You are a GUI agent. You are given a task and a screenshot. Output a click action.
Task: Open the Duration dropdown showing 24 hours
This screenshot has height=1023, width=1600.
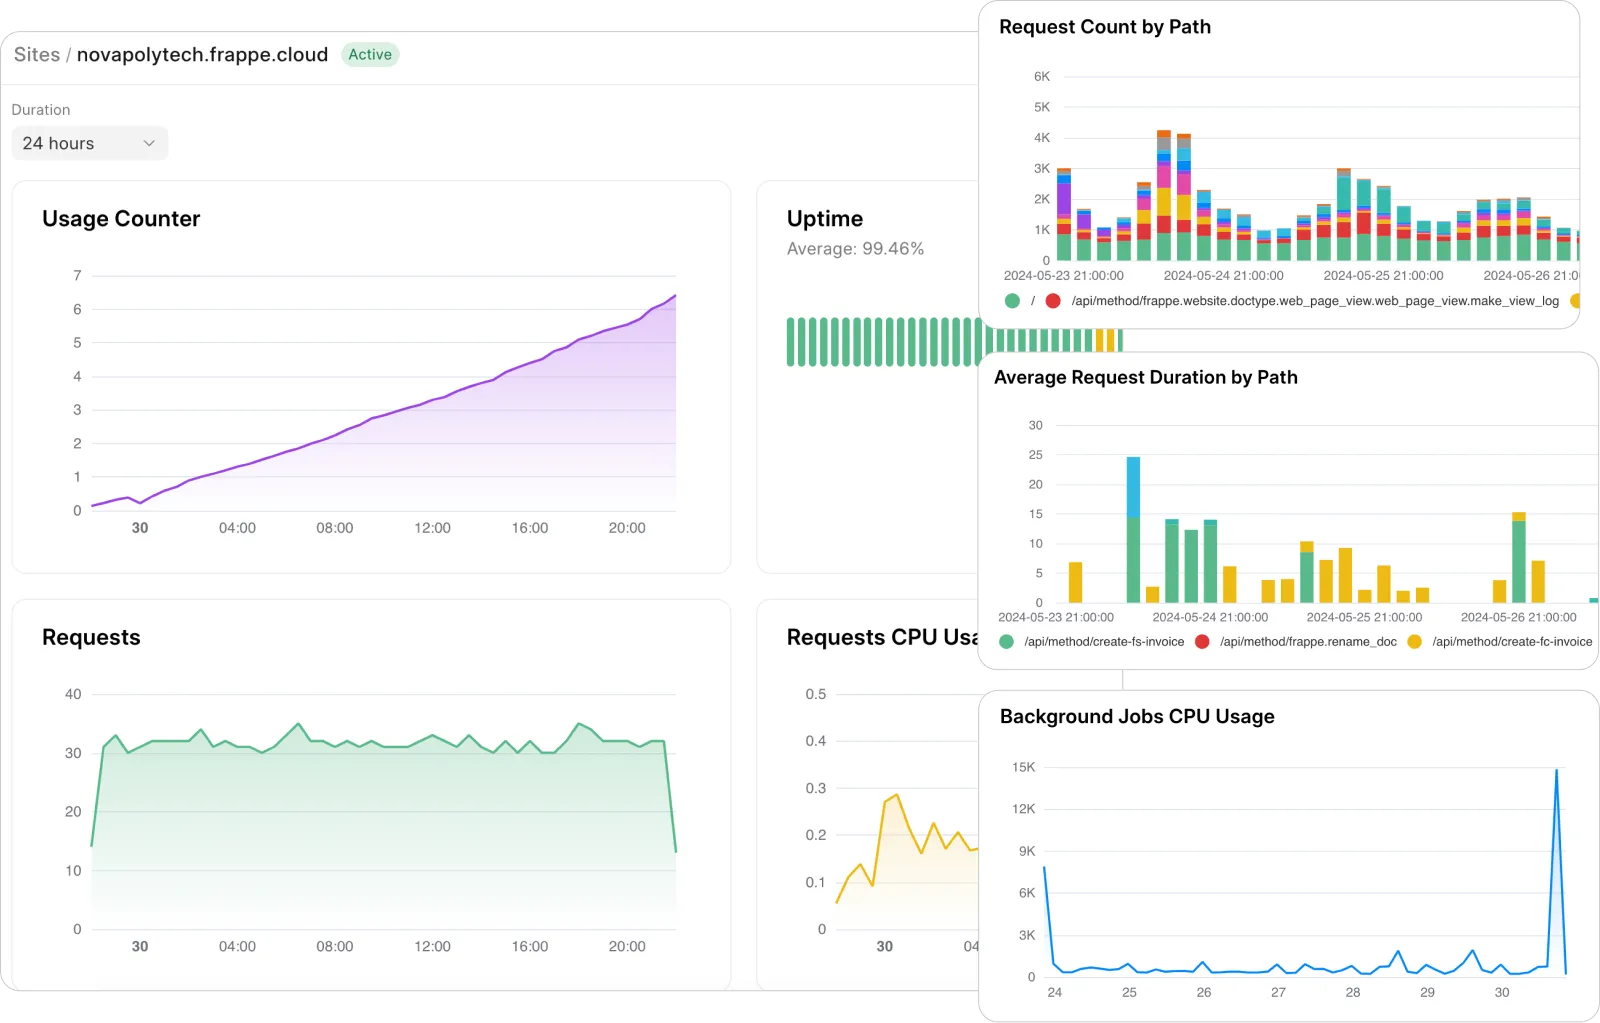pos(89,143)
